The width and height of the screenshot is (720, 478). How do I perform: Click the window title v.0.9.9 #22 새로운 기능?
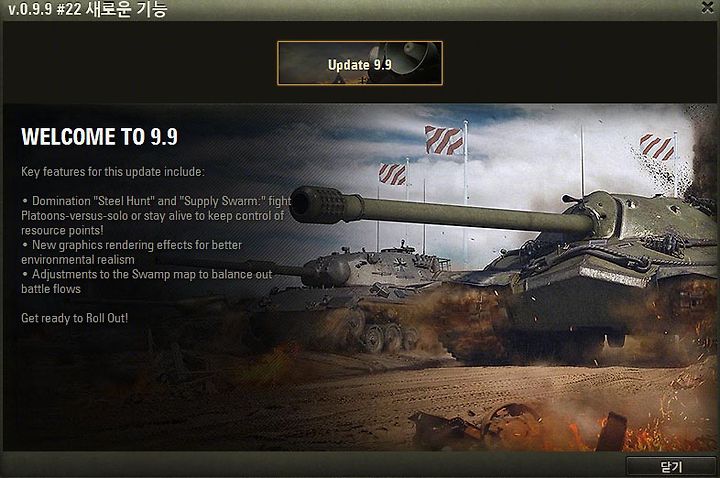[x=88, y=9]
